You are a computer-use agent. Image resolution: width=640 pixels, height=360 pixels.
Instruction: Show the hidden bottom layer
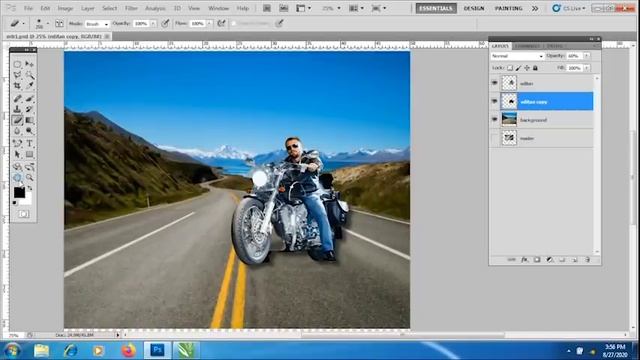tap(495, 138)
